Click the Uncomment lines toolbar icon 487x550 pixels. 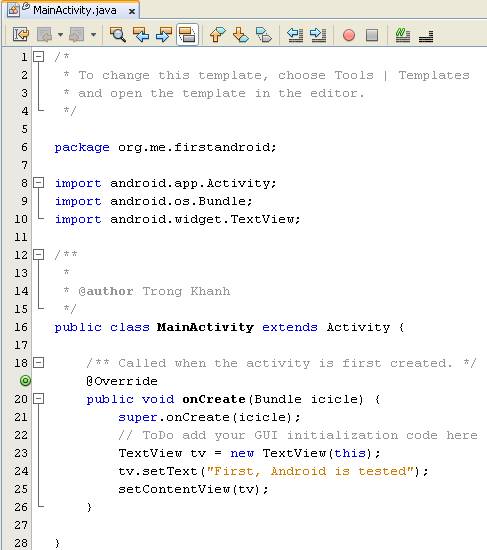pos(426,34)
